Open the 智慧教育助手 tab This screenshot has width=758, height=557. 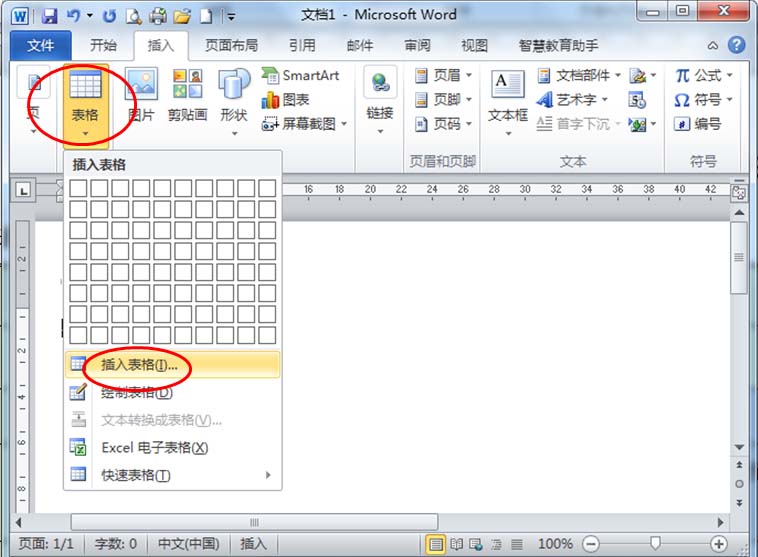(558, 45)
